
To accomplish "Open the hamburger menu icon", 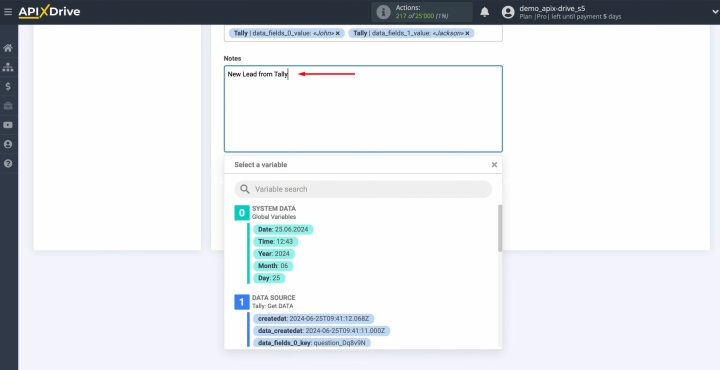I will [8, 12].
